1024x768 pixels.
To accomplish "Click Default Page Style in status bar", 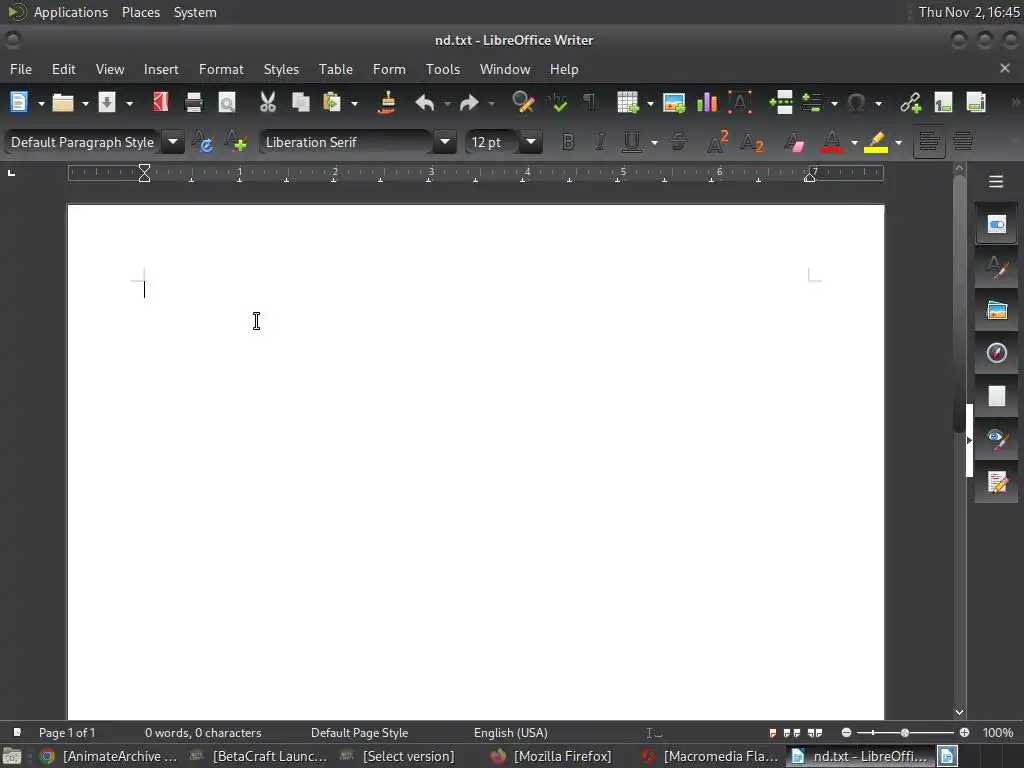I will point(359,733).
